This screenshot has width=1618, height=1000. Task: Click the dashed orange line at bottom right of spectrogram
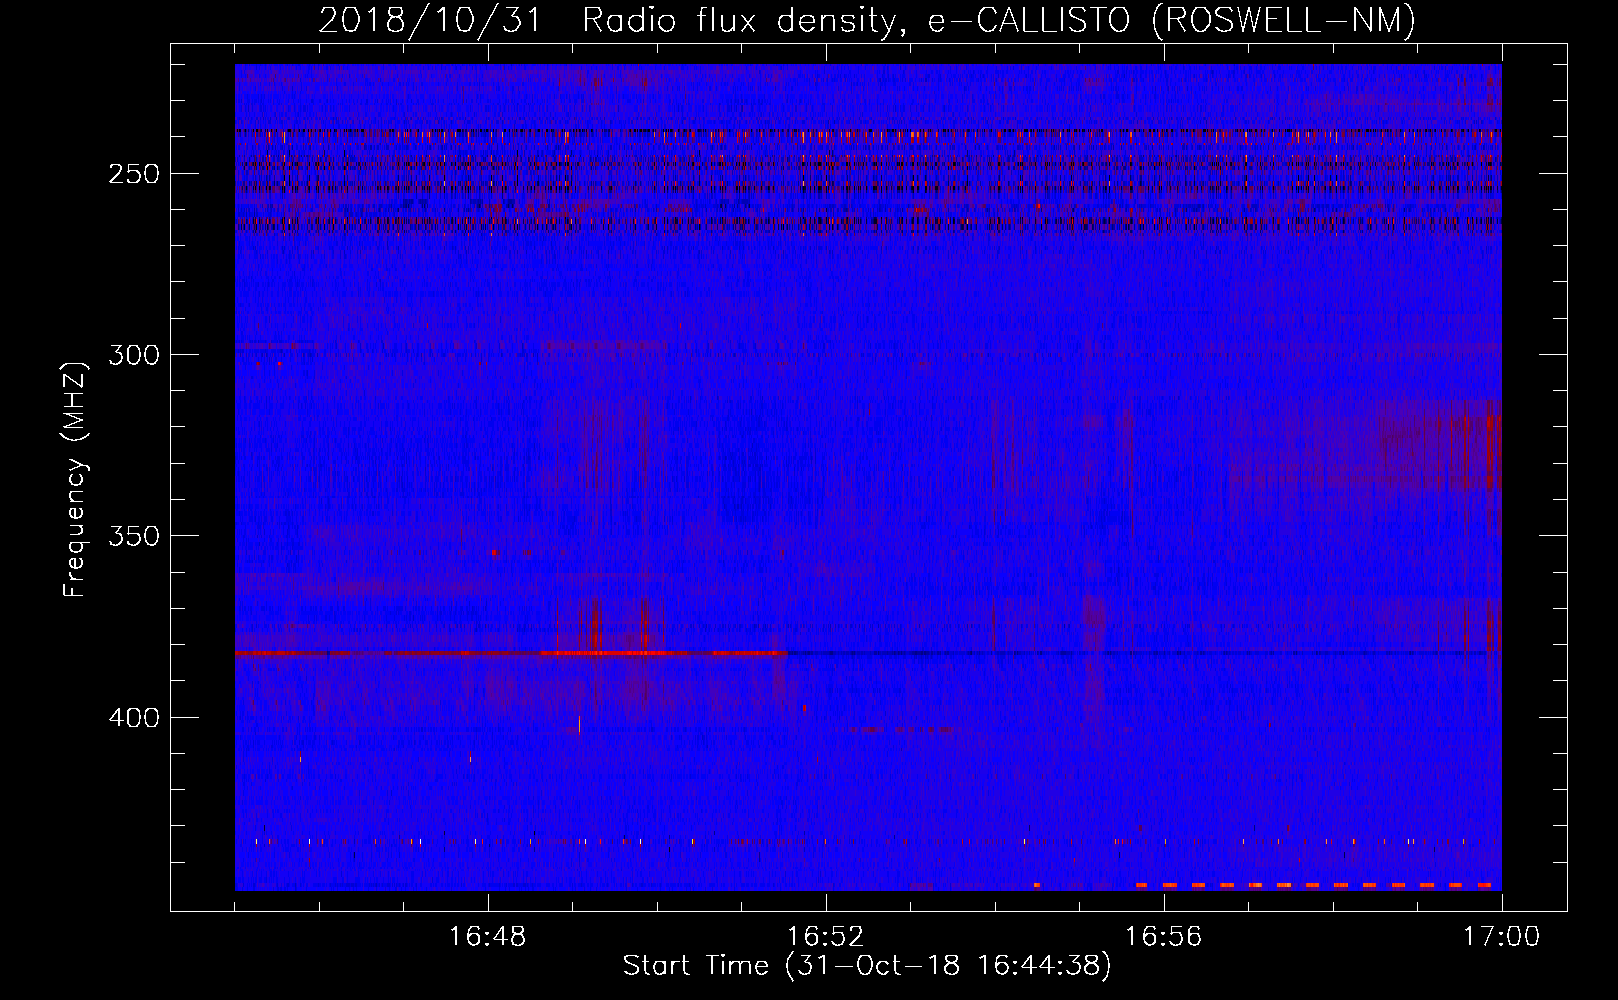(x=1314, y=885)
